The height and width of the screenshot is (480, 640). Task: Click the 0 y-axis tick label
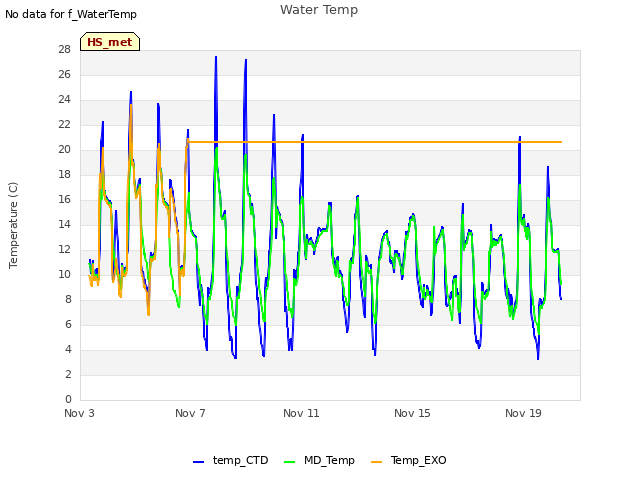68,399
